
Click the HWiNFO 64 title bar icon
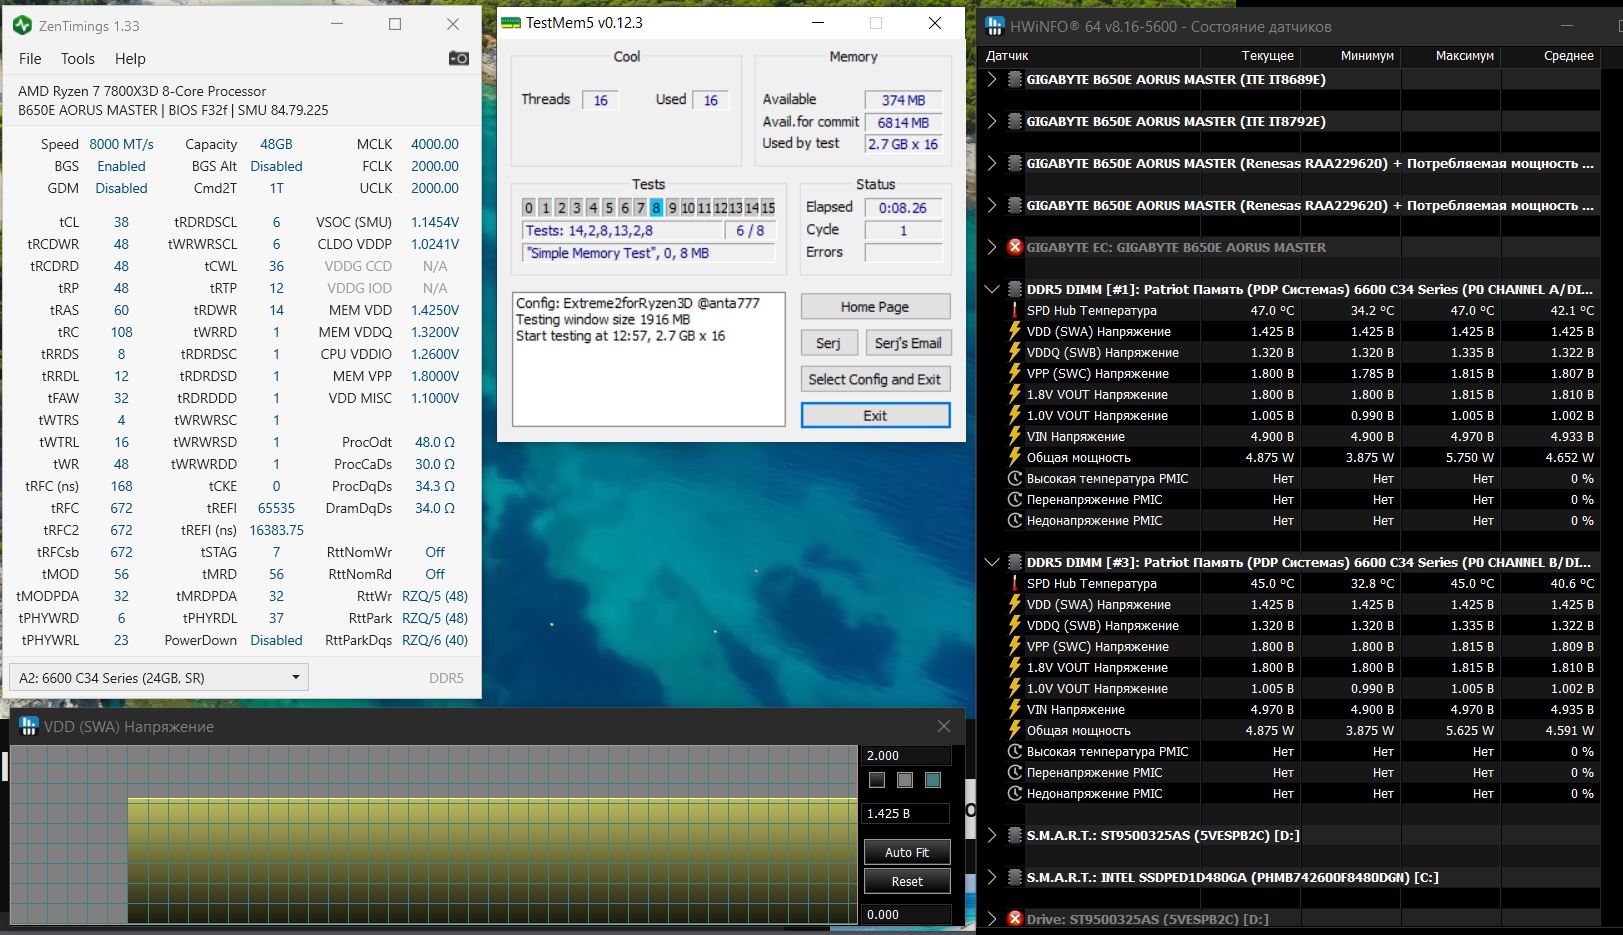pyautogui.click(x=995, y=26)
